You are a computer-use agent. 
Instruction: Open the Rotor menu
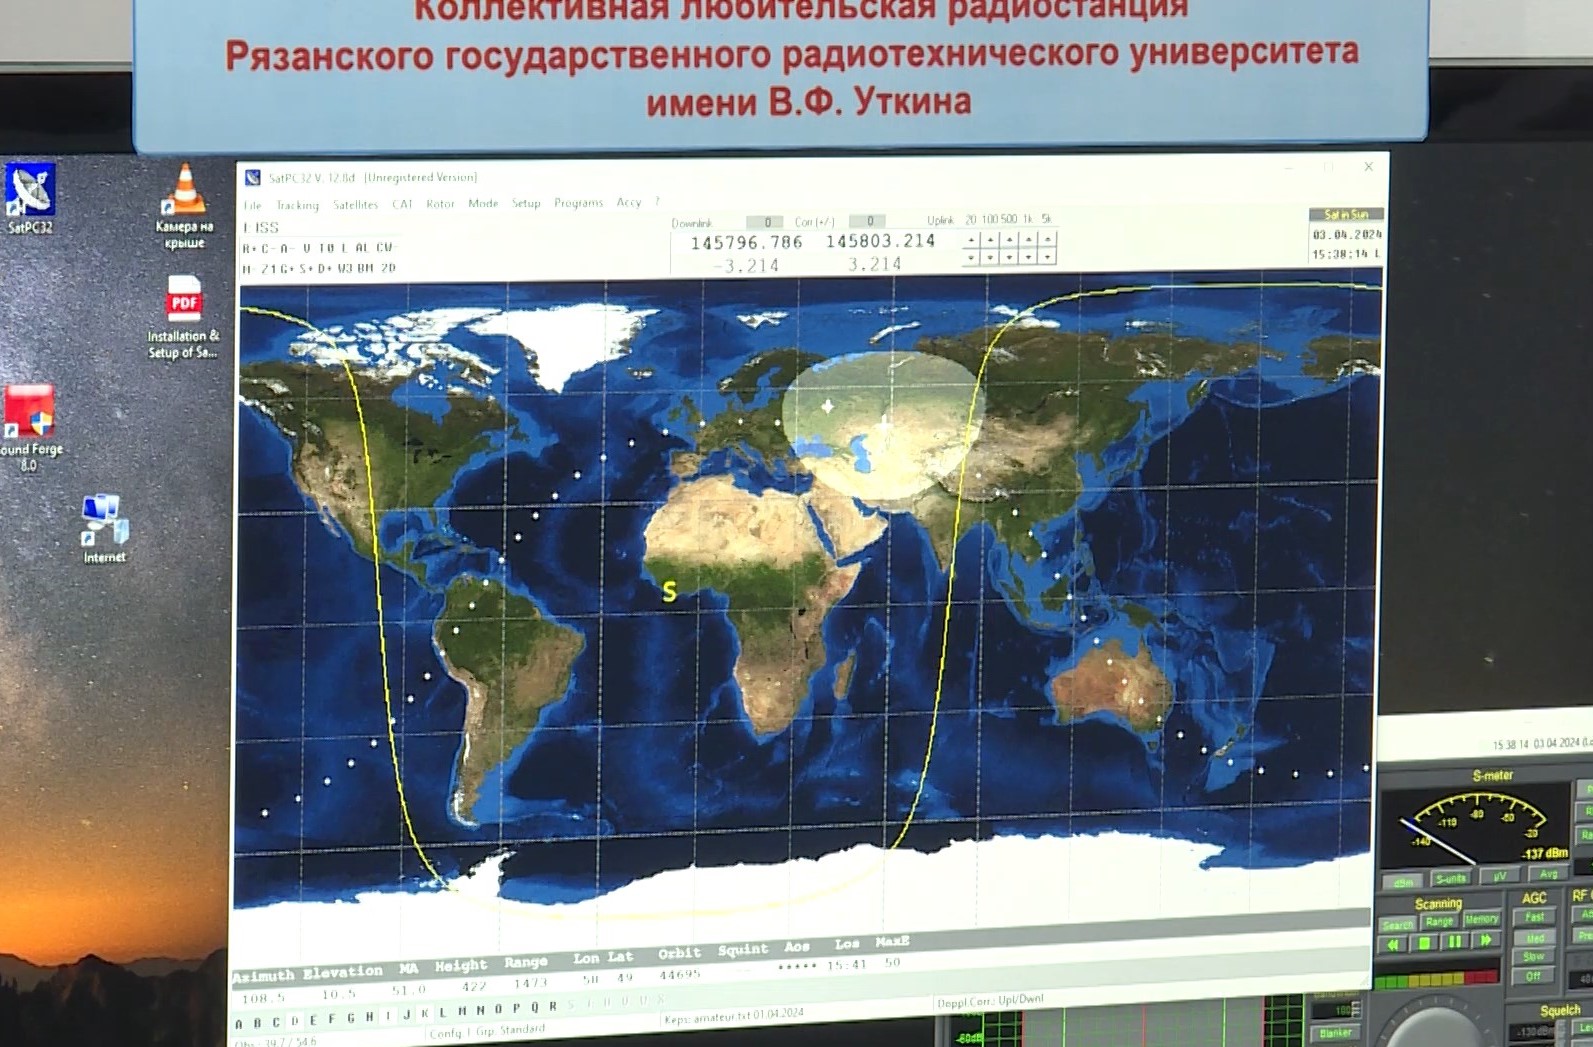(x=440, y=203)
